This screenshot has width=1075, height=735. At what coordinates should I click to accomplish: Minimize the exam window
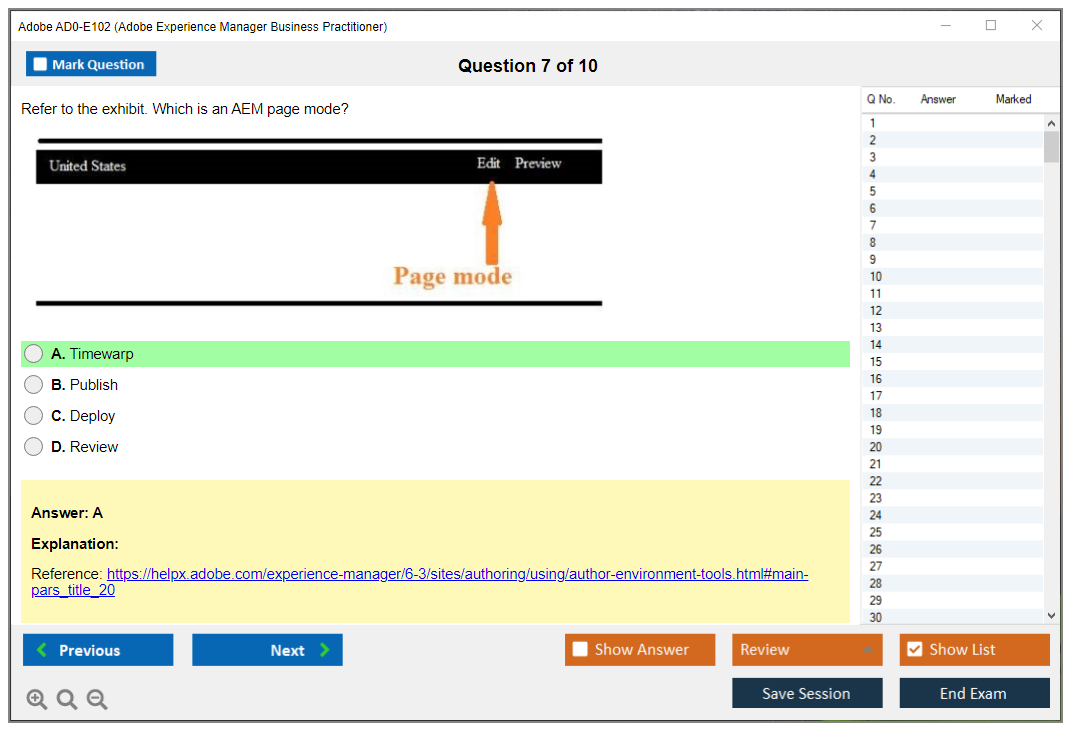point(945,26)
